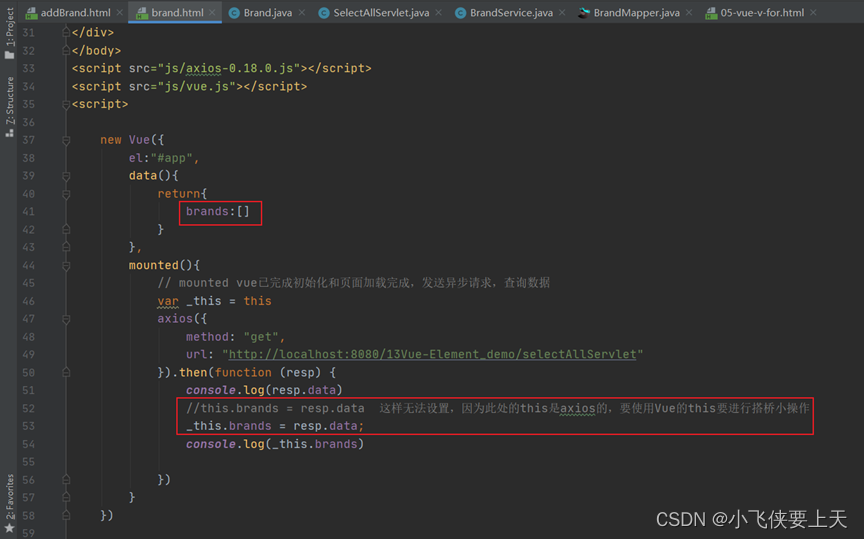This screenshot has height=539, width=864.
Task: Fold the axios call on line 47
Action: pyautogui.click(x=66, y=319)
